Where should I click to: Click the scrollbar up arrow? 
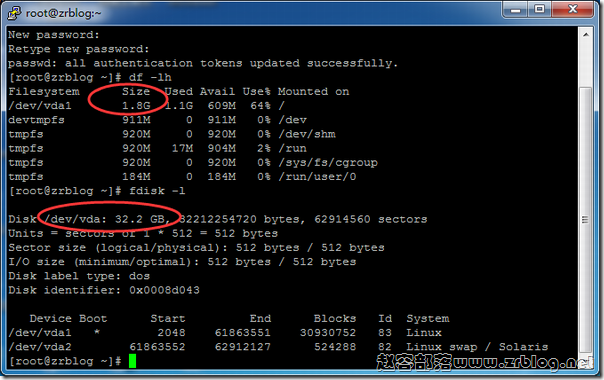[586, 35]
